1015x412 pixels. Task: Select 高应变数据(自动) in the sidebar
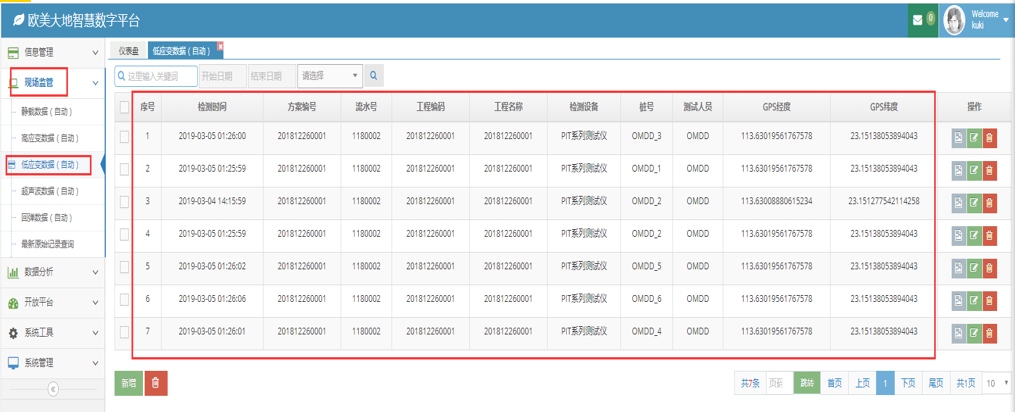[x=50, y=138]
